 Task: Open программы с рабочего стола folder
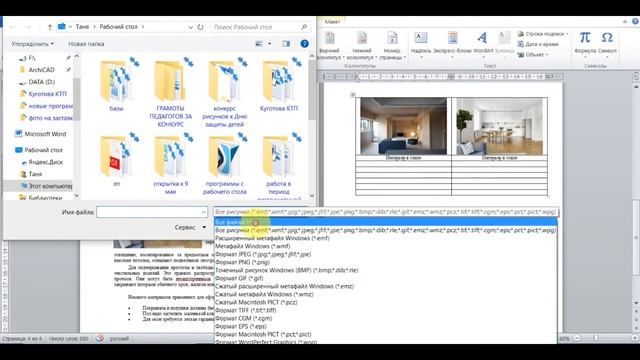click(224, 163)
